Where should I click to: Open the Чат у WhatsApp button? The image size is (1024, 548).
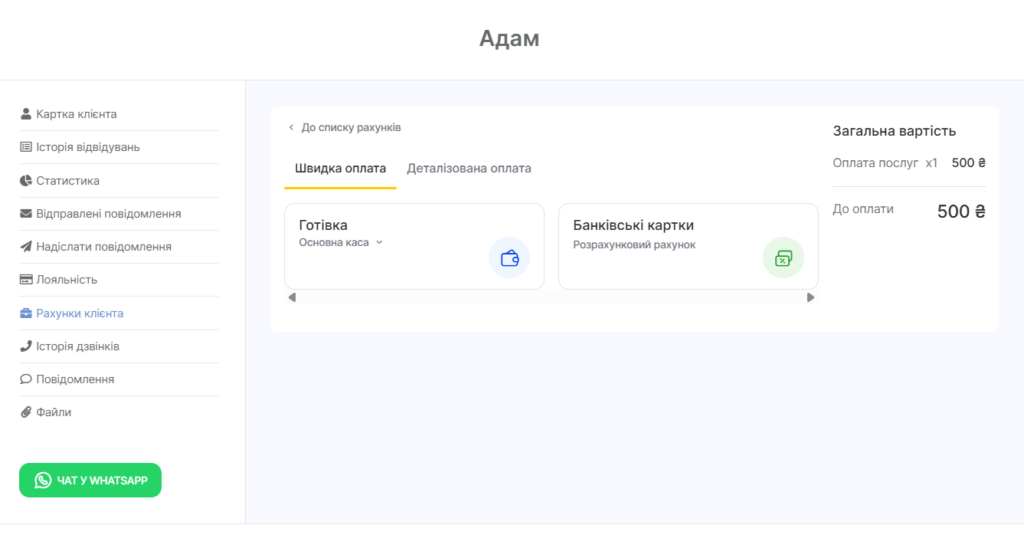tap(90, 480)
